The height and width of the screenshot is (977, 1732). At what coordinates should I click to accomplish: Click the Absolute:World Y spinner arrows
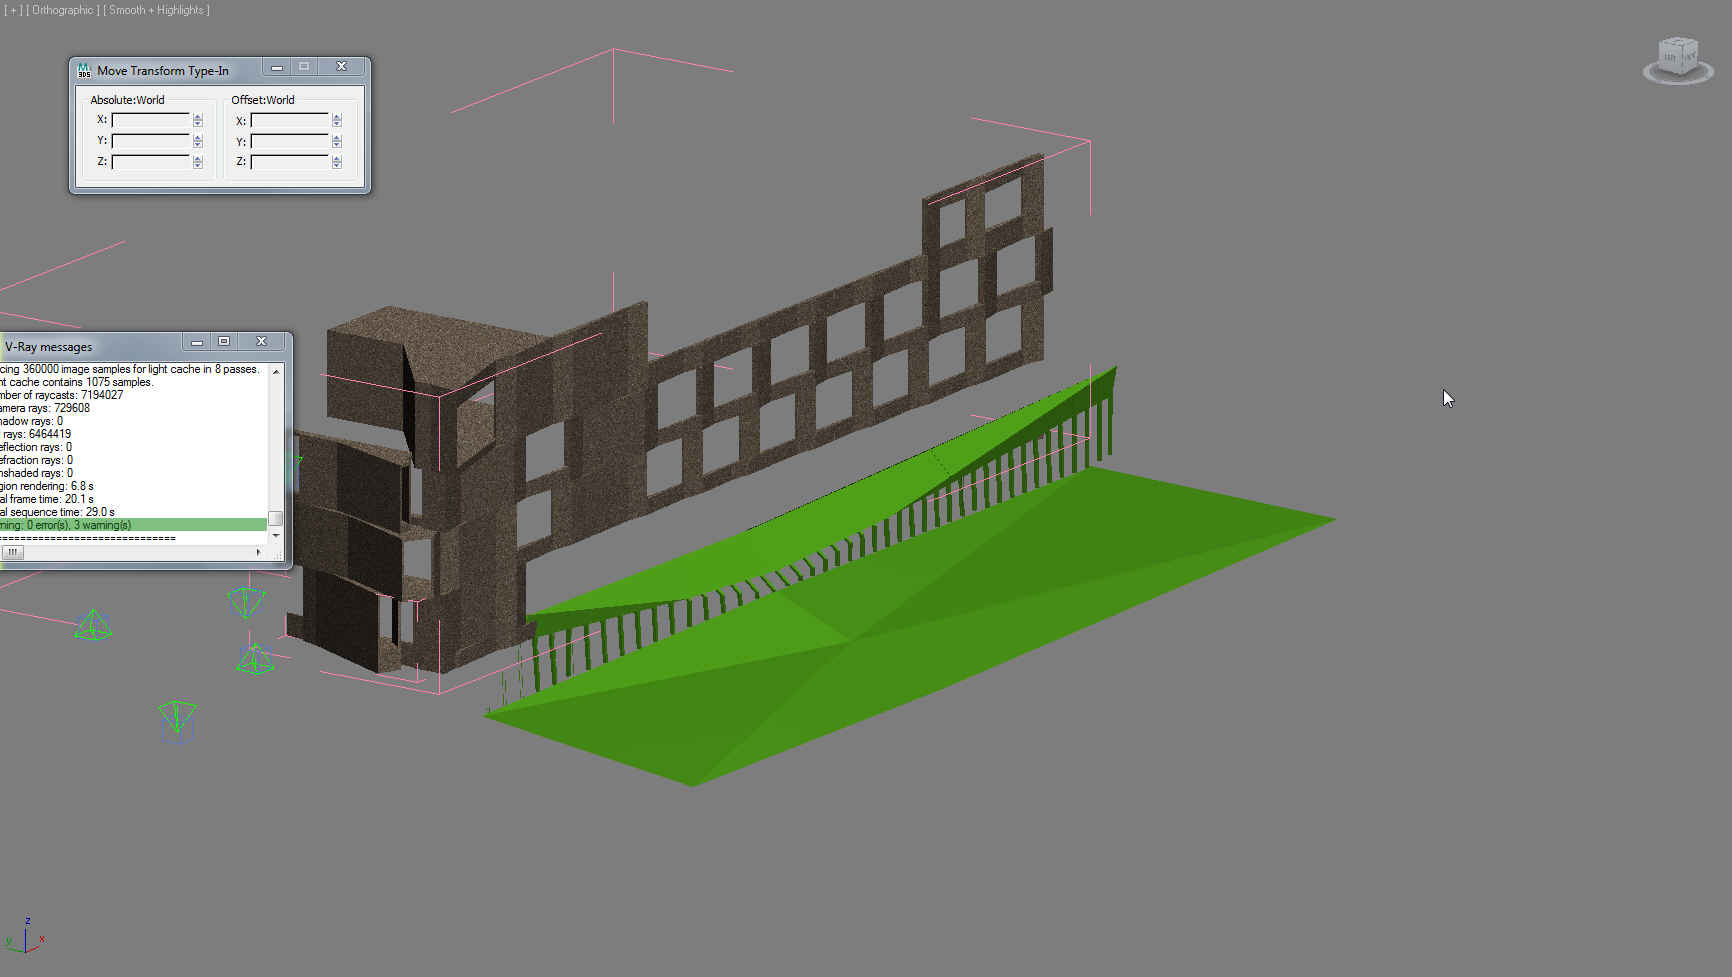[198, 141]
